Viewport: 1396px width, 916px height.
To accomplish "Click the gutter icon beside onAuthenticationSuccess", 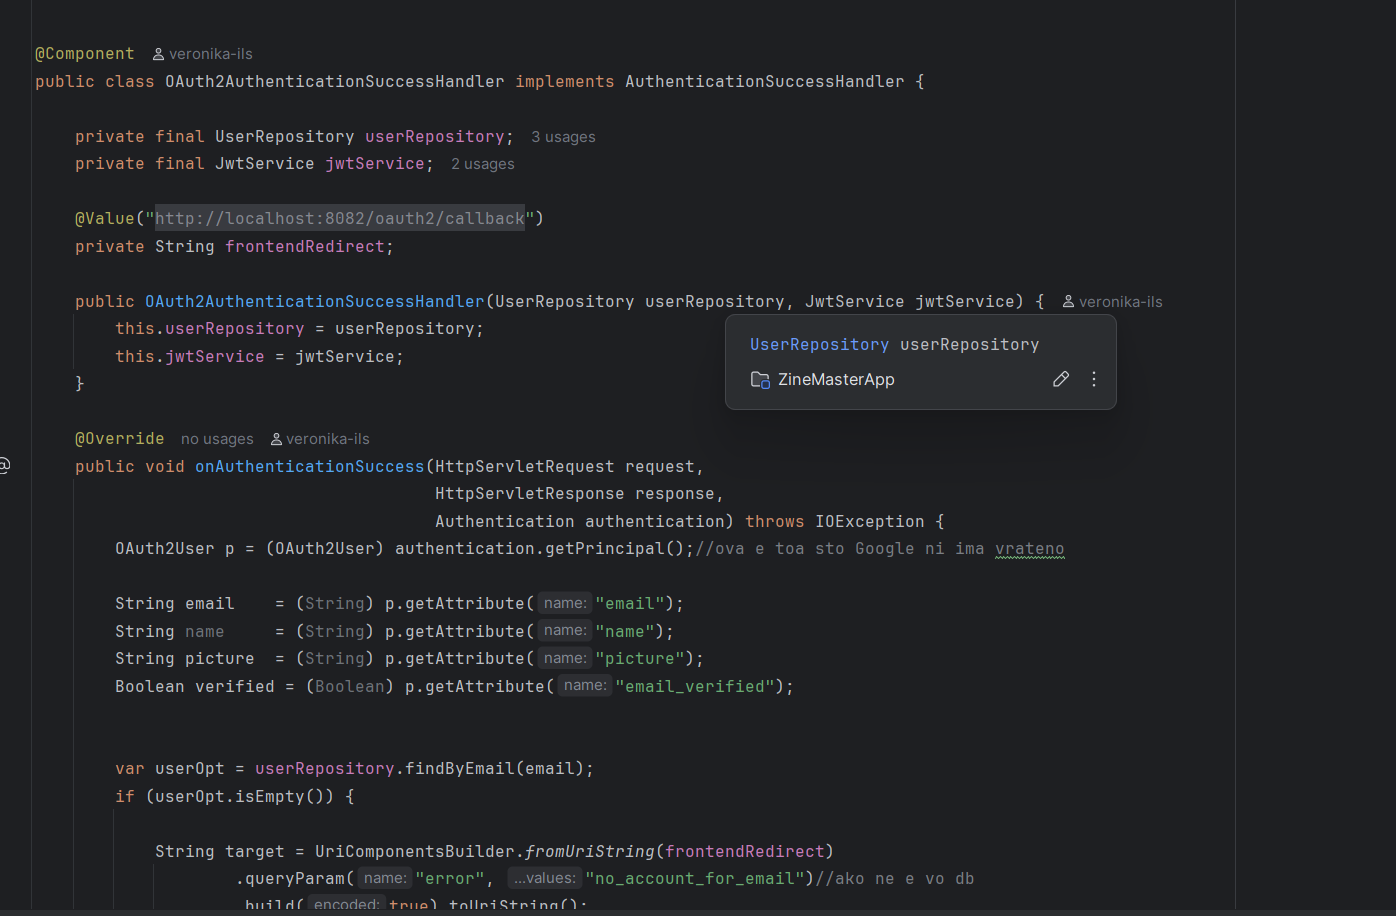I will pyautogui.click(x=5, y=465).
